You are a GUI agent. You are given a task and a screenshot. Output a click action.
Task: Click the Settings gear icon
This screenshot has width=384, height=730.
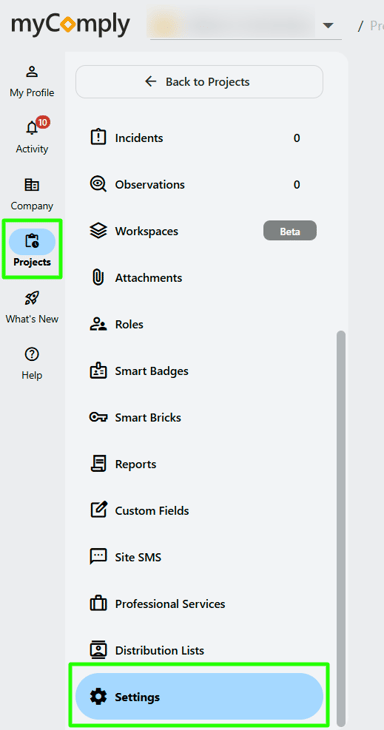pyautogui.click(x=98, y=697)
